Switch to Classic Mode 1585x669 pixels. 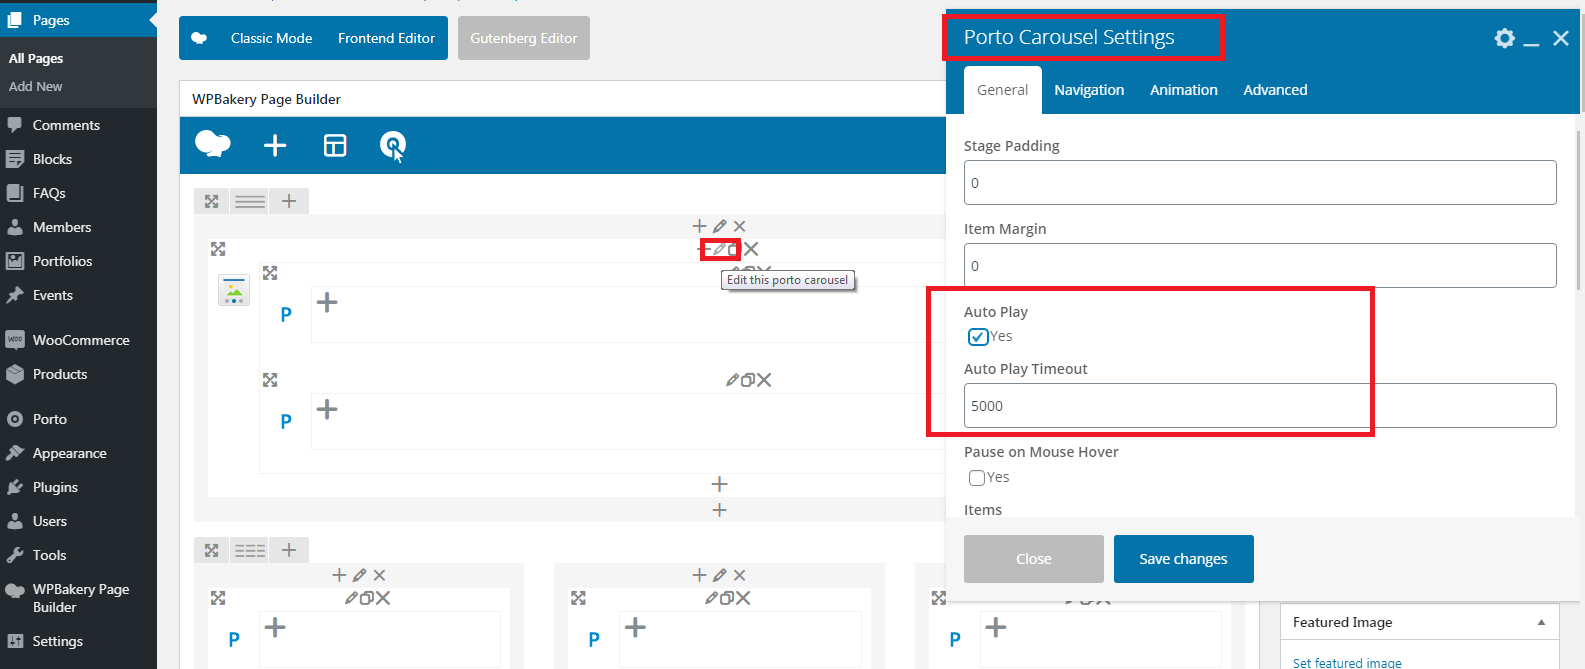coord(271,38)
